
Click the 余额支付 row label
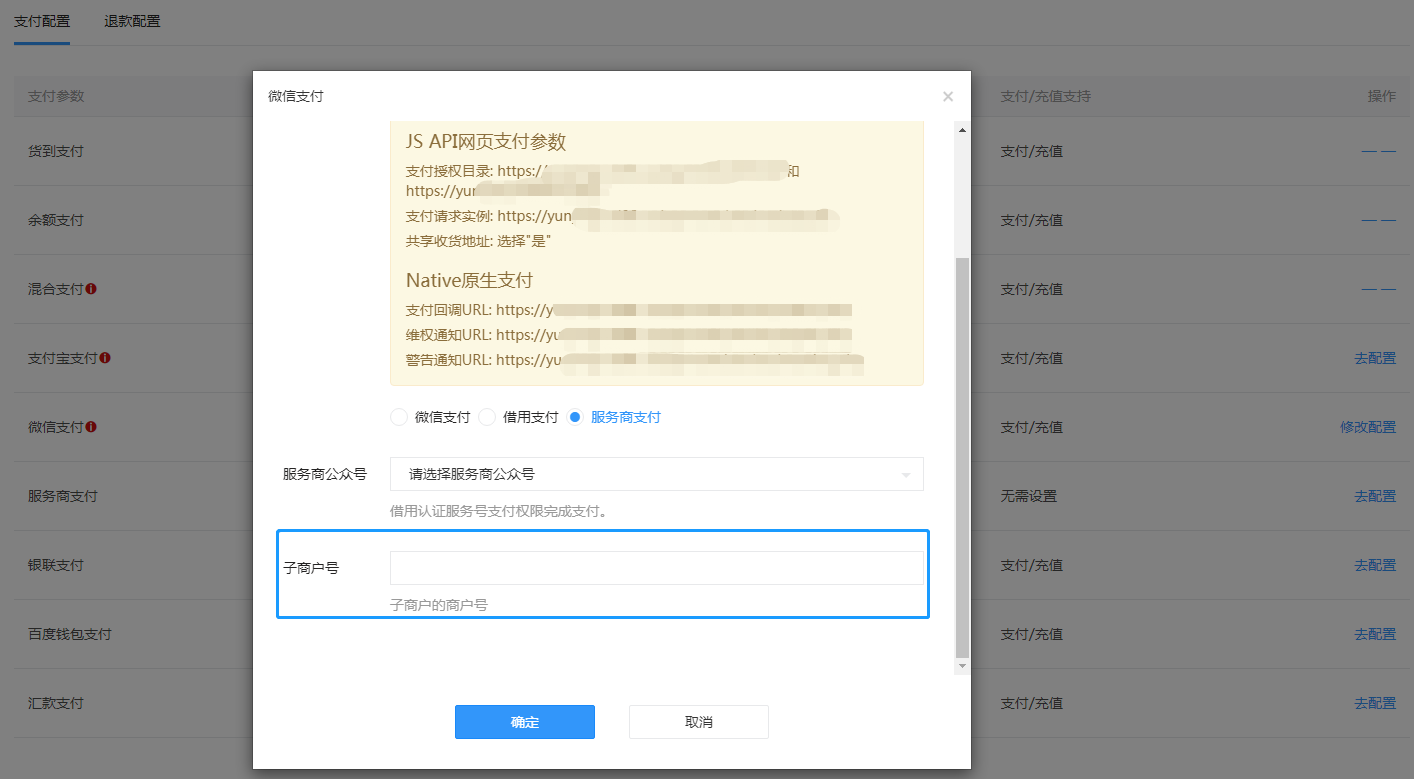pyautogui.click(x=56, y=220)
